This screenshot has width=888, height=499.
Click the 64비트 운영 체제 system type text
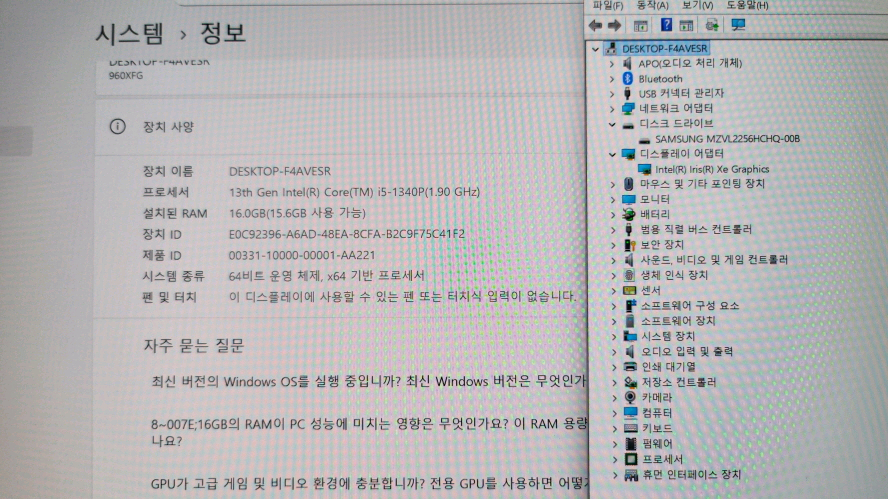tap(326, 276)
